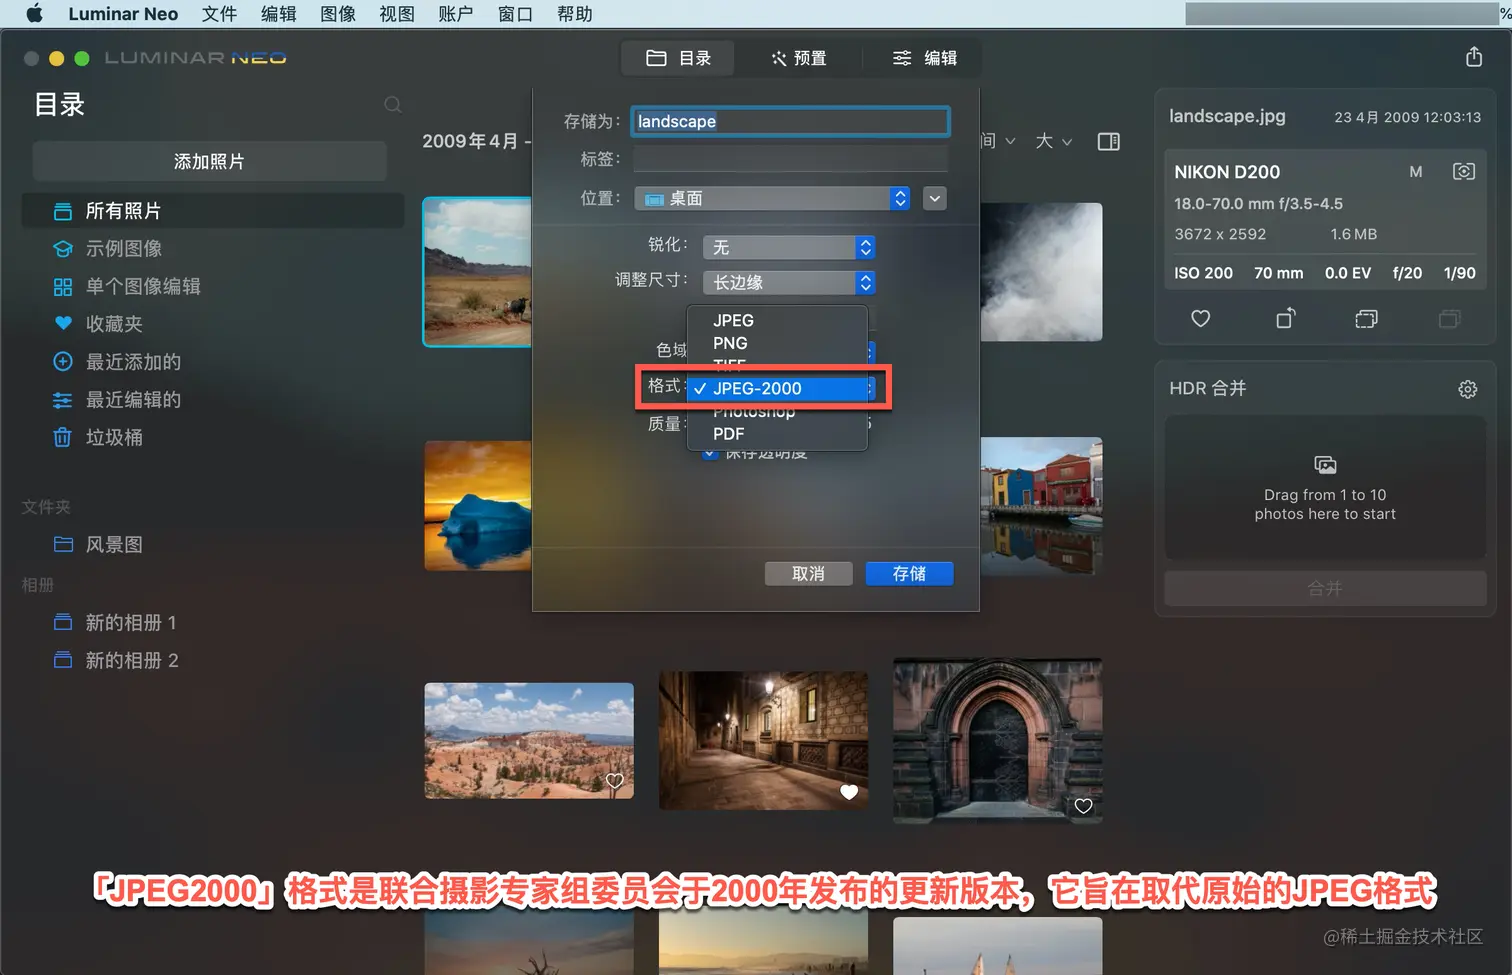The width and height of the screenshot is (1512, 975).
Task: Click the copy adjustments icon in info panel
Action: click(x=1366, y=319)
